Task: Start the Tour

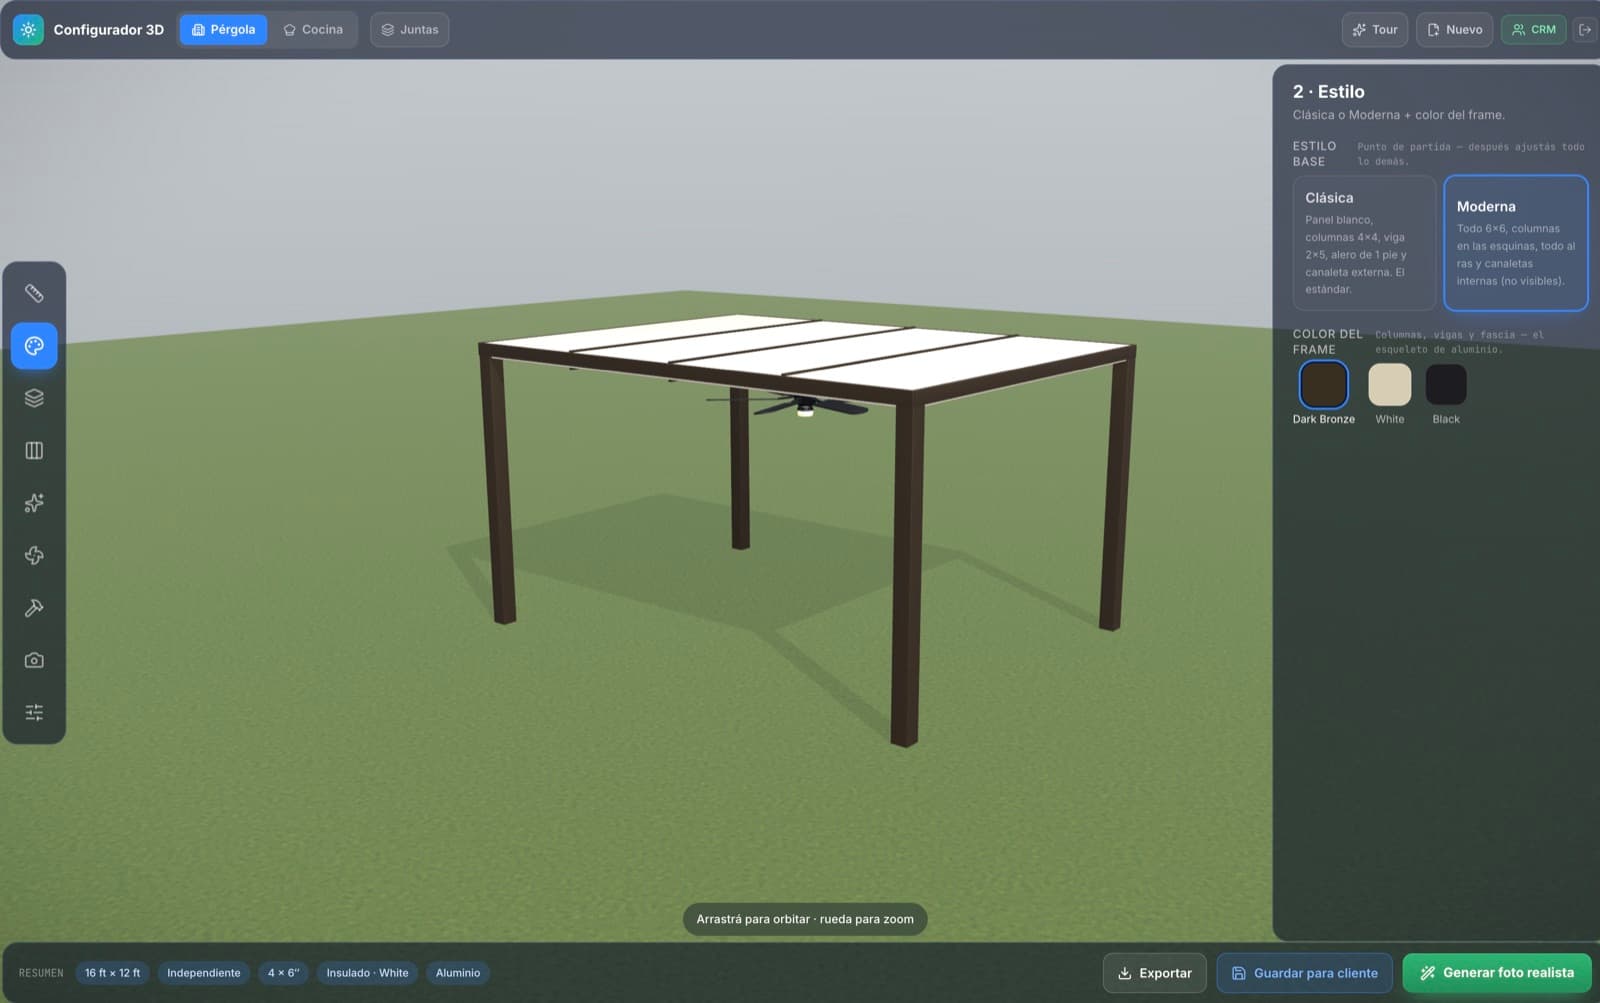Action: pos(1375,30)
